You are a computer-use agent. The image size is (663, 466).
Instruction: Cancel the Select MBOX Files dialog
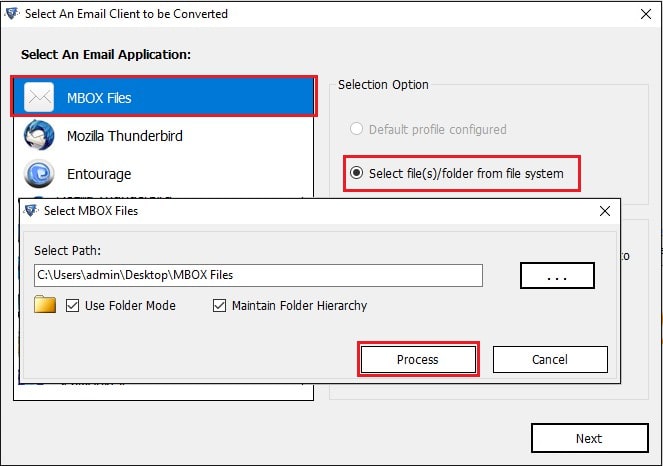(x=550, y=359)
